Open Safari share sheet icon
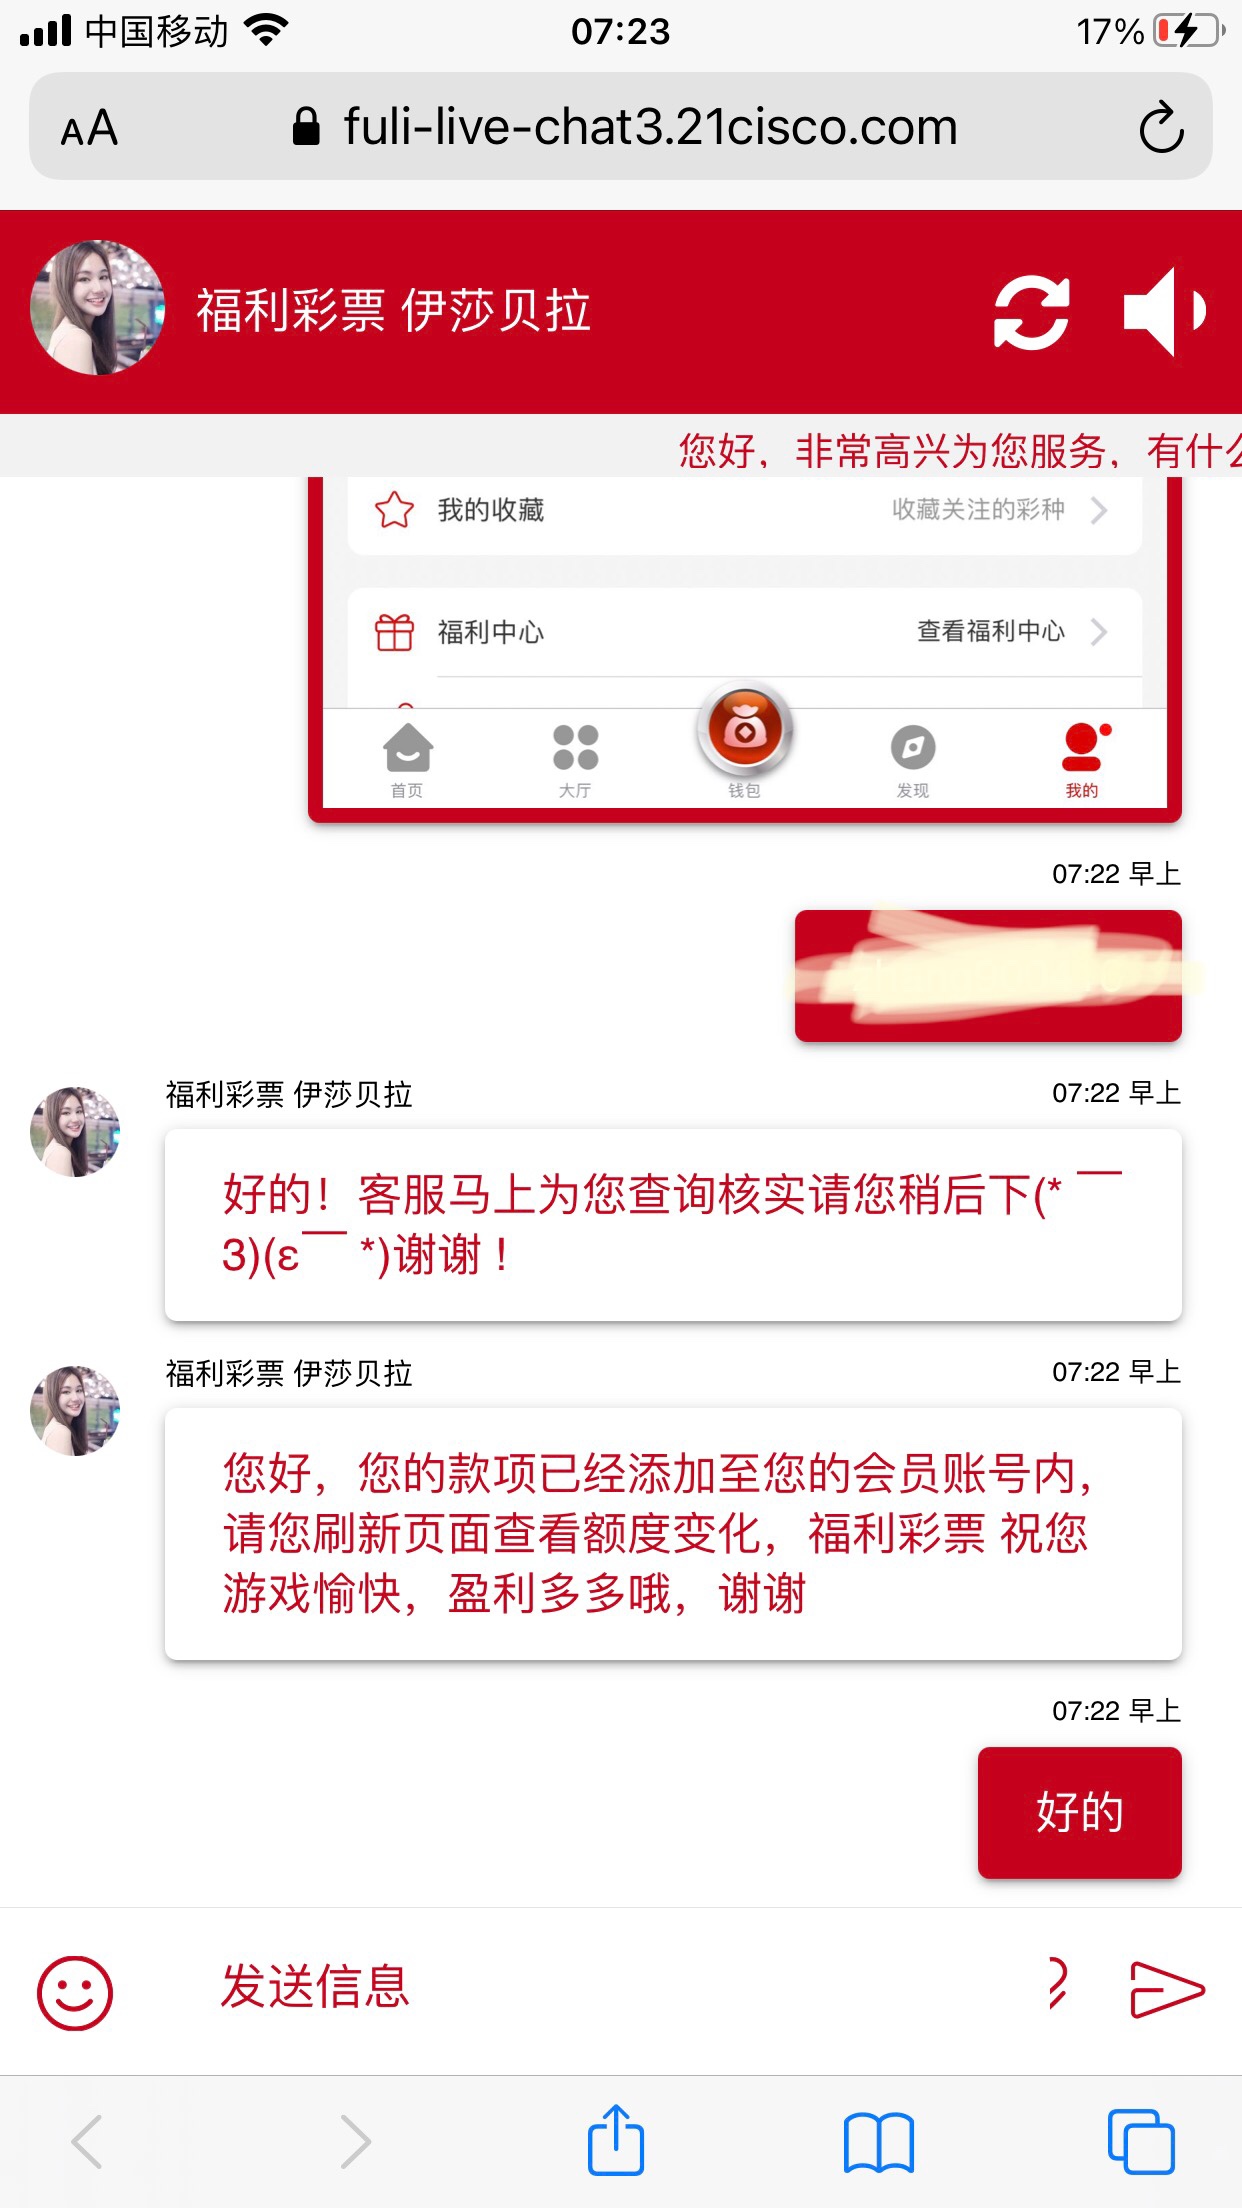 point(615,2140)
